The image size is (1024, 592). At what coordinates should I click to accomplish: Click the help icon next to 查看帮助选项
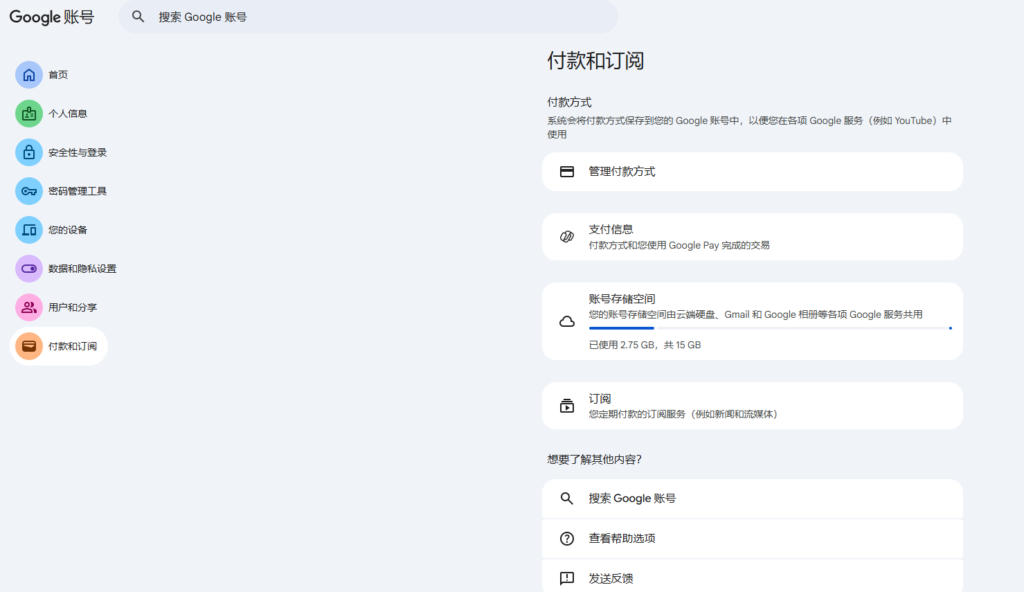(x=568, y=537)
